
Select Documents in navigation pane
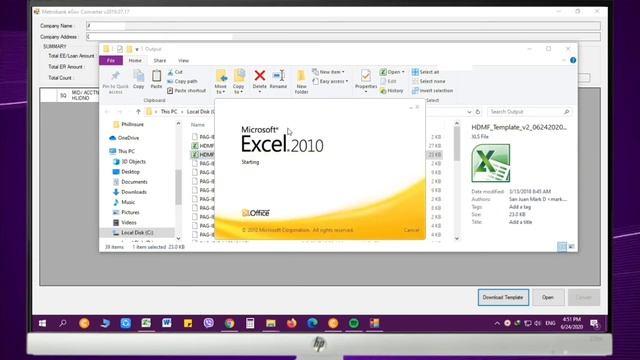130,182
